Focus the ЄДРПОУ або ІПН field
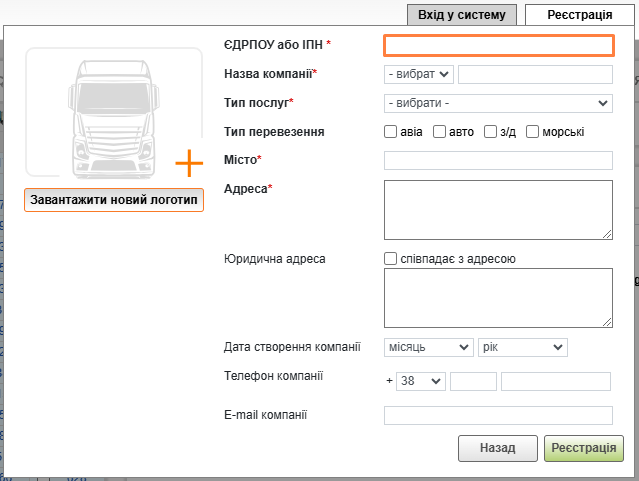The image size is (639, 481). pyautogui.click(x=498, y=45)
